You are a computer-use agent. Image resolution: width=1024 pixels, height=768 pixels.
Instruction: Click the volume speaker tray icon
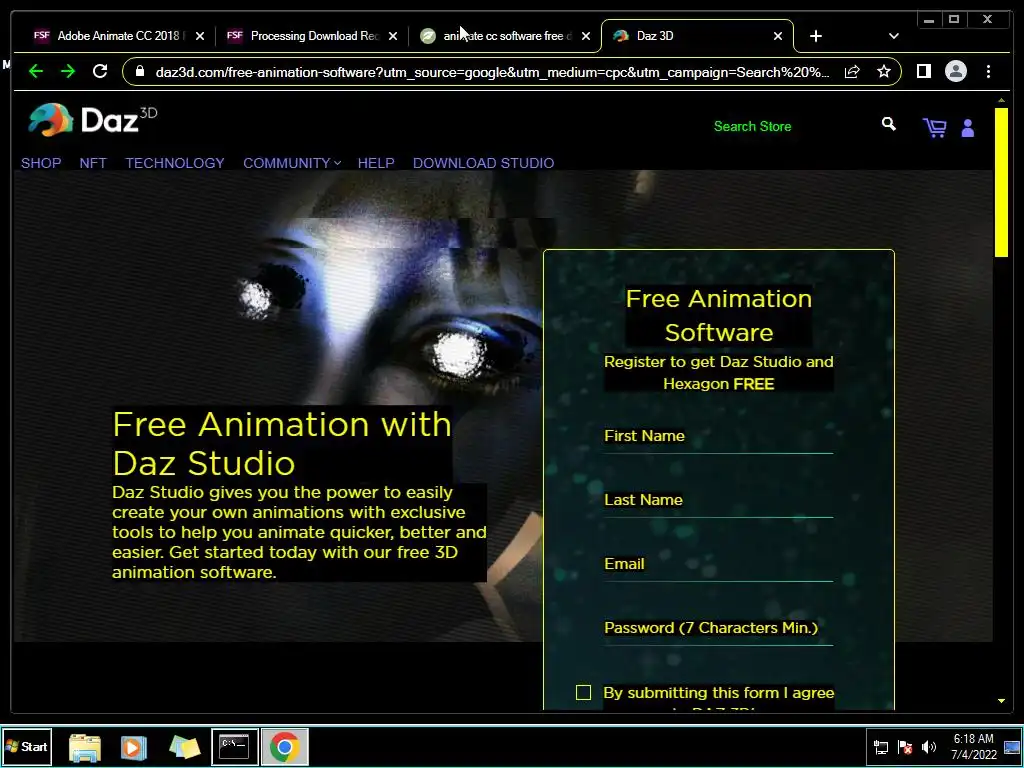coord(929,747)
